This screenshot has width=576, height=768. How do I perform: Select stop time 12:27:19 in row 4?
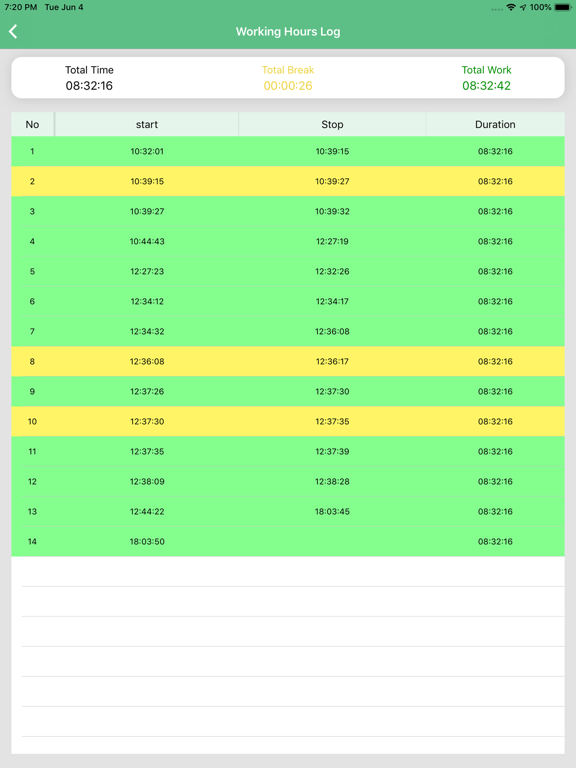[332, 241]
